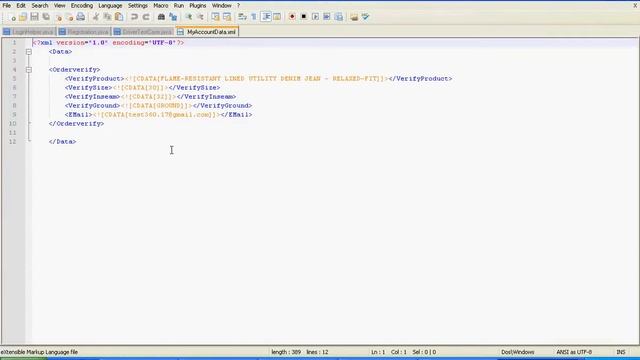
Task: Toggle the INS insert mode indicator
Action: pos(621,352)
